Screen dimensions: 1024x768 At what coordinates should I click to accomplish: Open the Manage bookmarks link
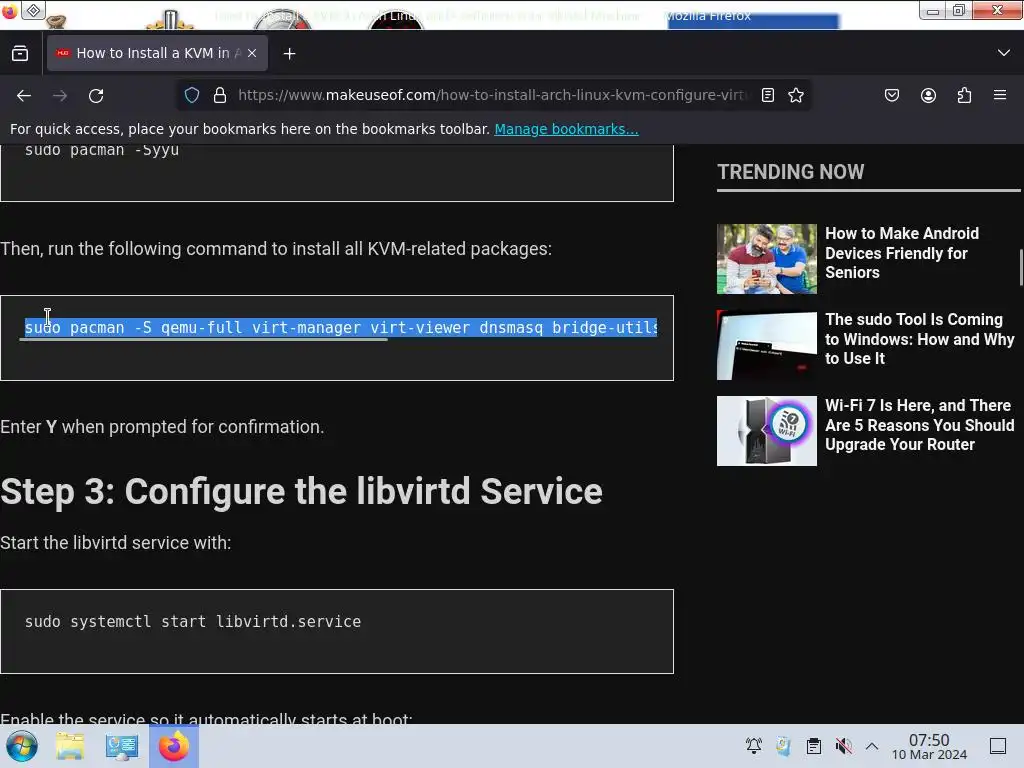click(x=566, y=129)
